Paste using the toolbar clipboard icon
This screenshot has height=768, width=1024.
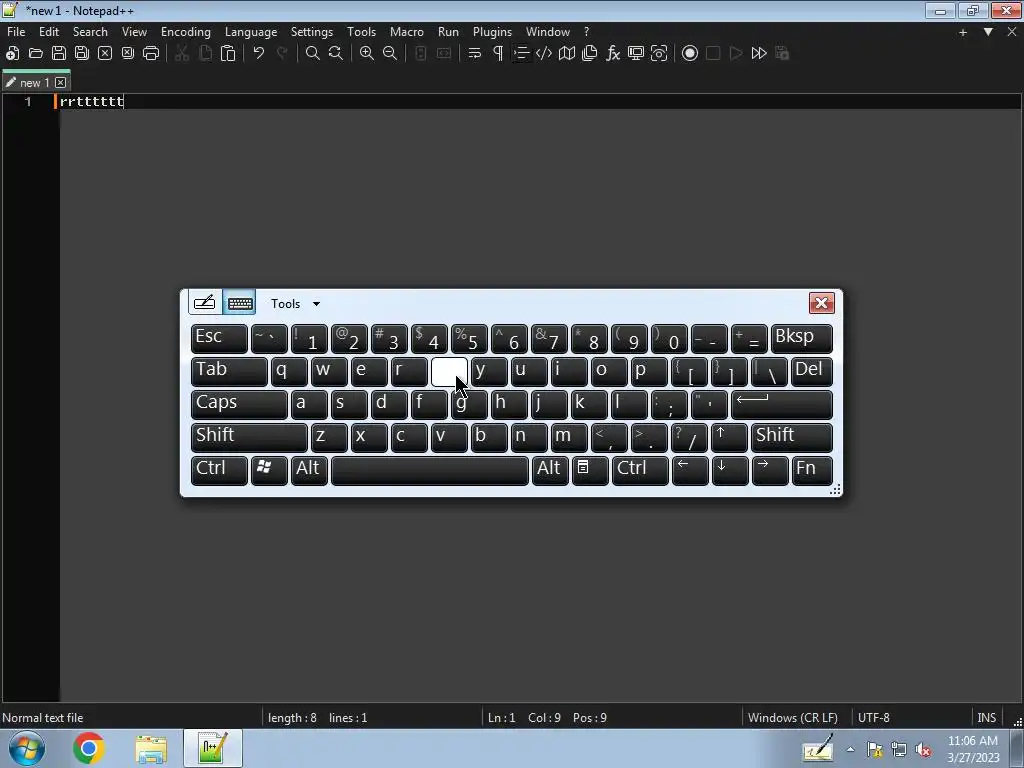pyautogui.click(x=228, y=54)
